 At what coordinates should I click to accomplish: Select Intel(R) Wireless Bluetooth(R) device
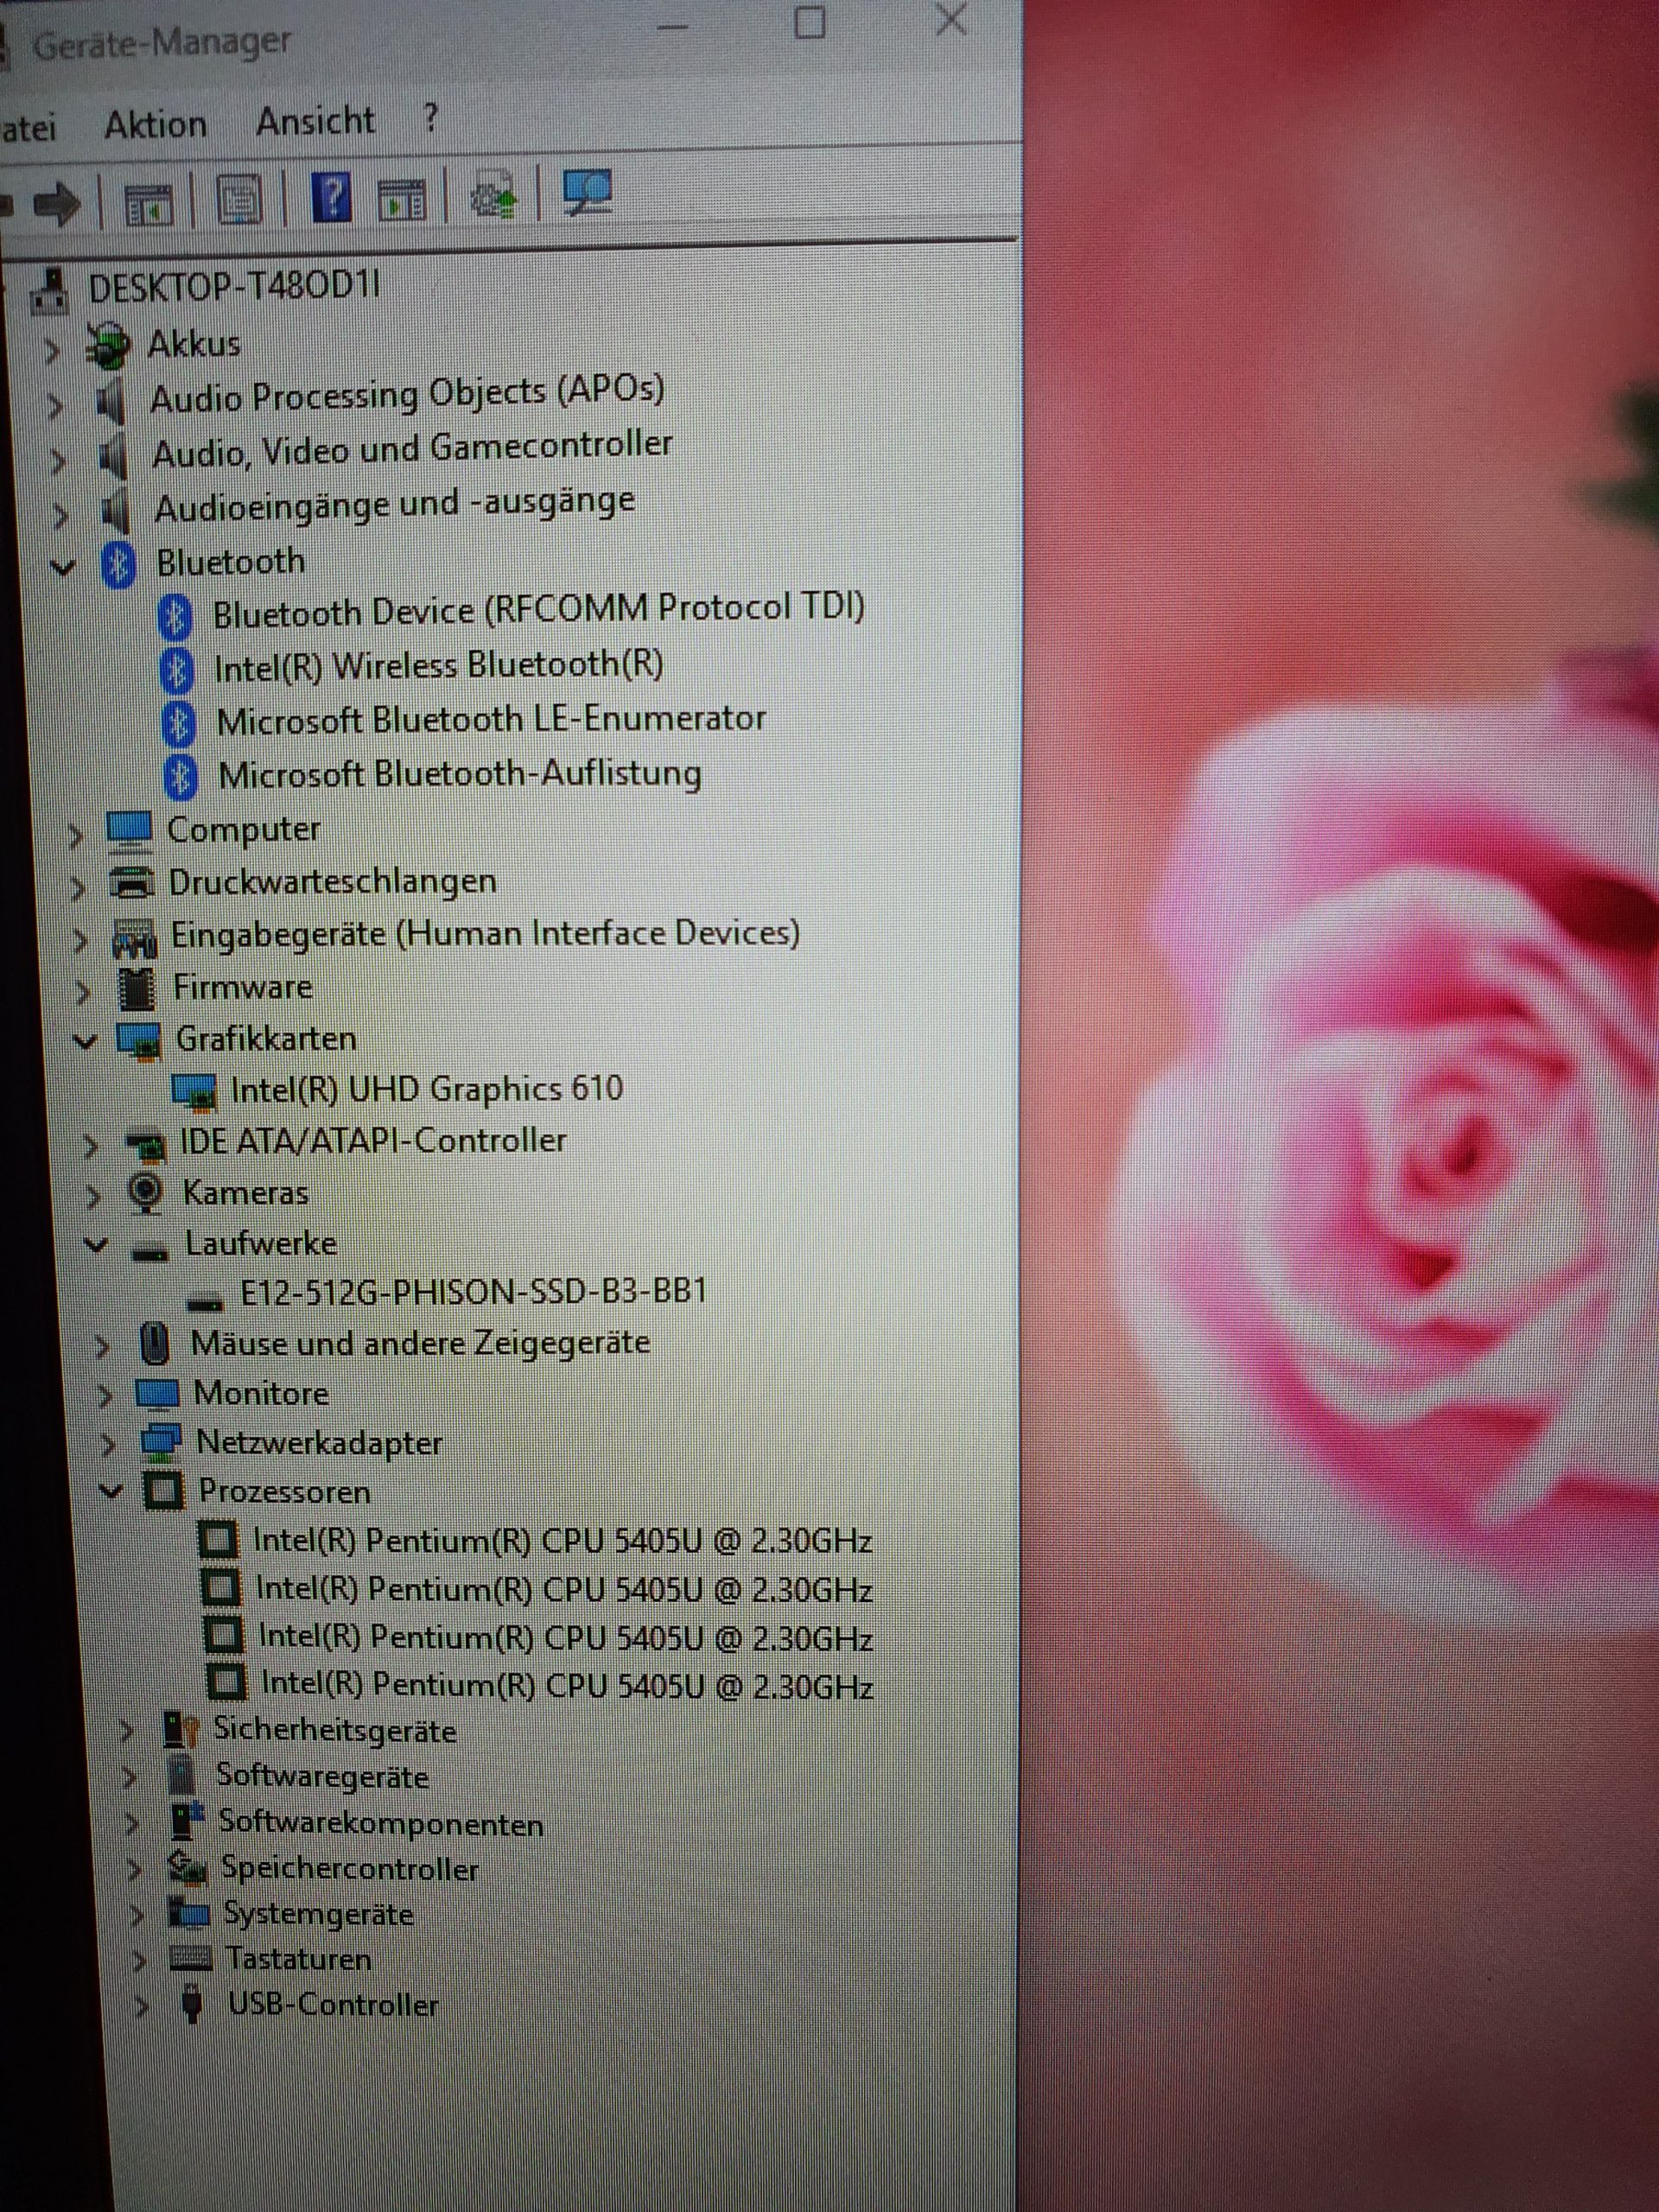tap(438, 666)
